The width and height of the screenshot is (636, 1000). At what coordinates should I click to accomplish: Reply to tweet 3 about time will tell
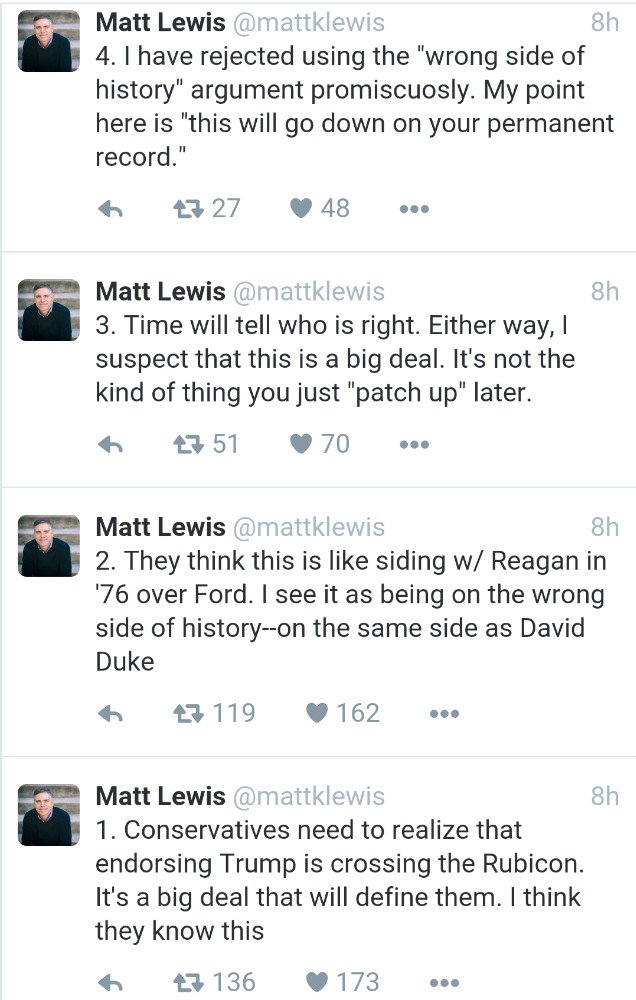point(110,445)
